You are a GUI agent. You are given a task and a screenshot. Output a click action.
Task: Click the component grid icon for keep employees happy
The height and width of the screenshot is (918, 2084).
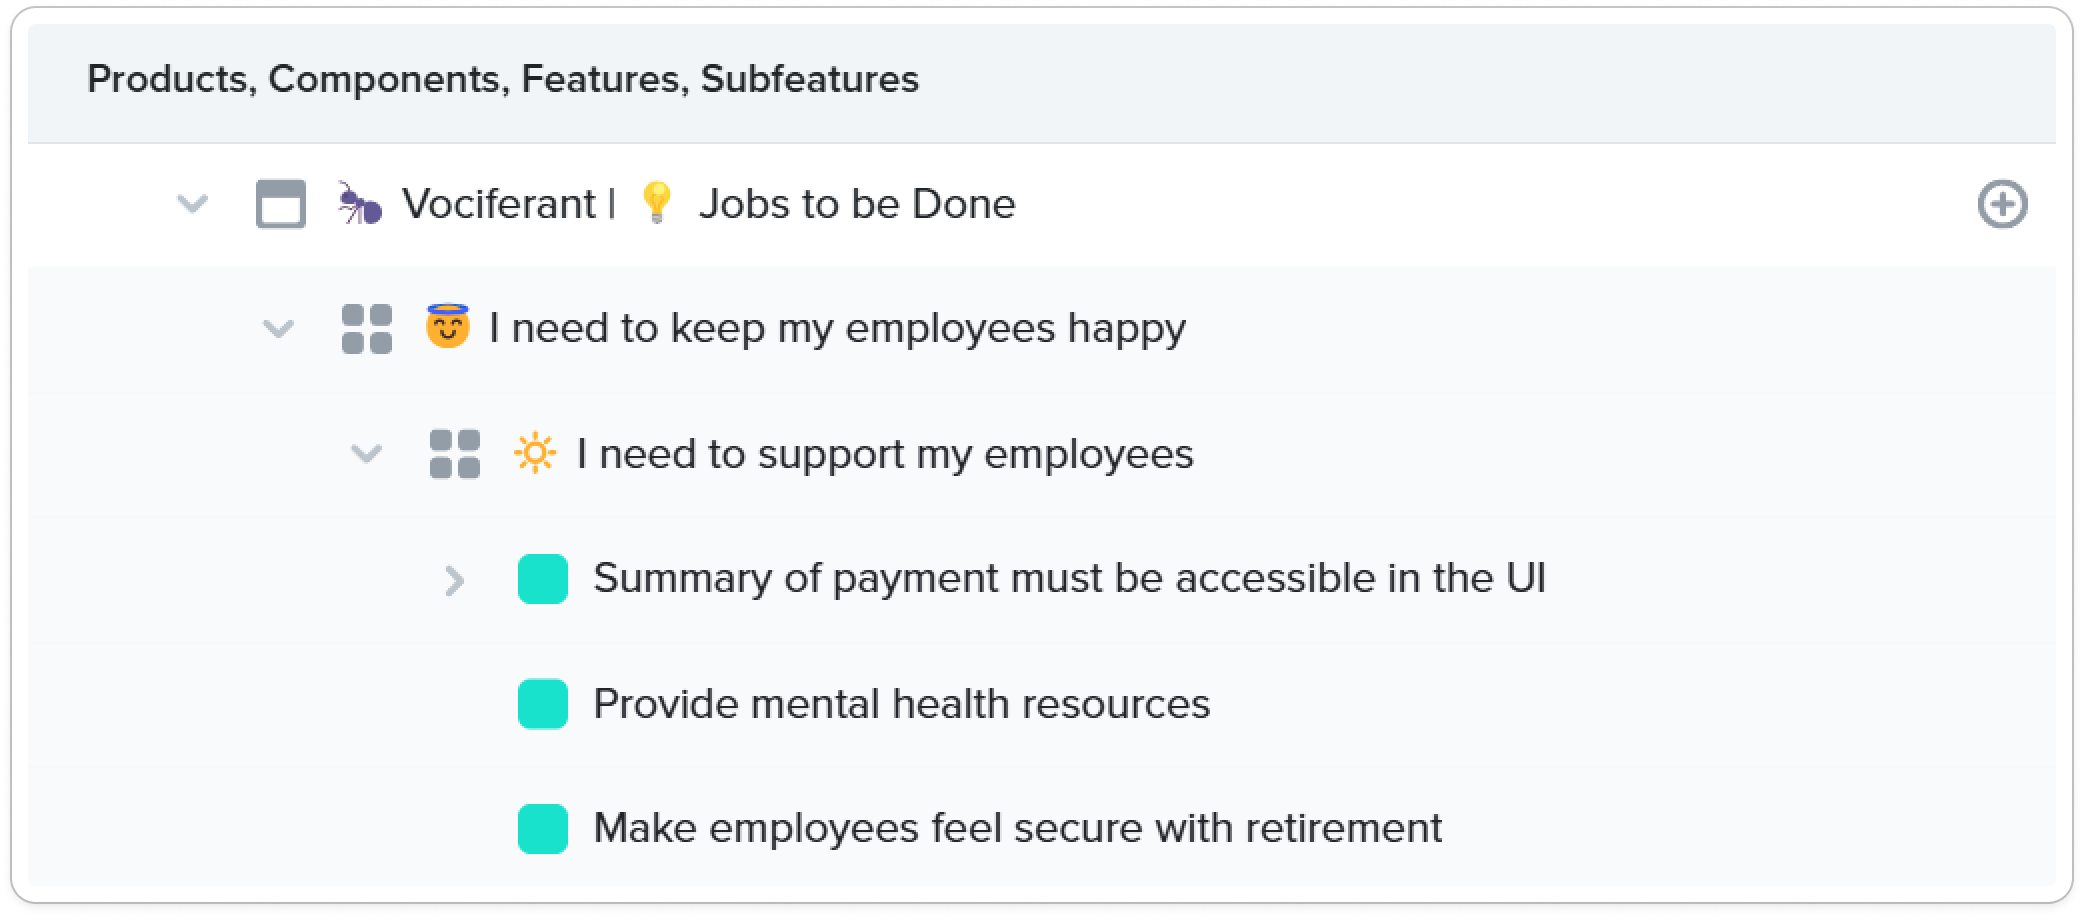(x=367, y=329)
